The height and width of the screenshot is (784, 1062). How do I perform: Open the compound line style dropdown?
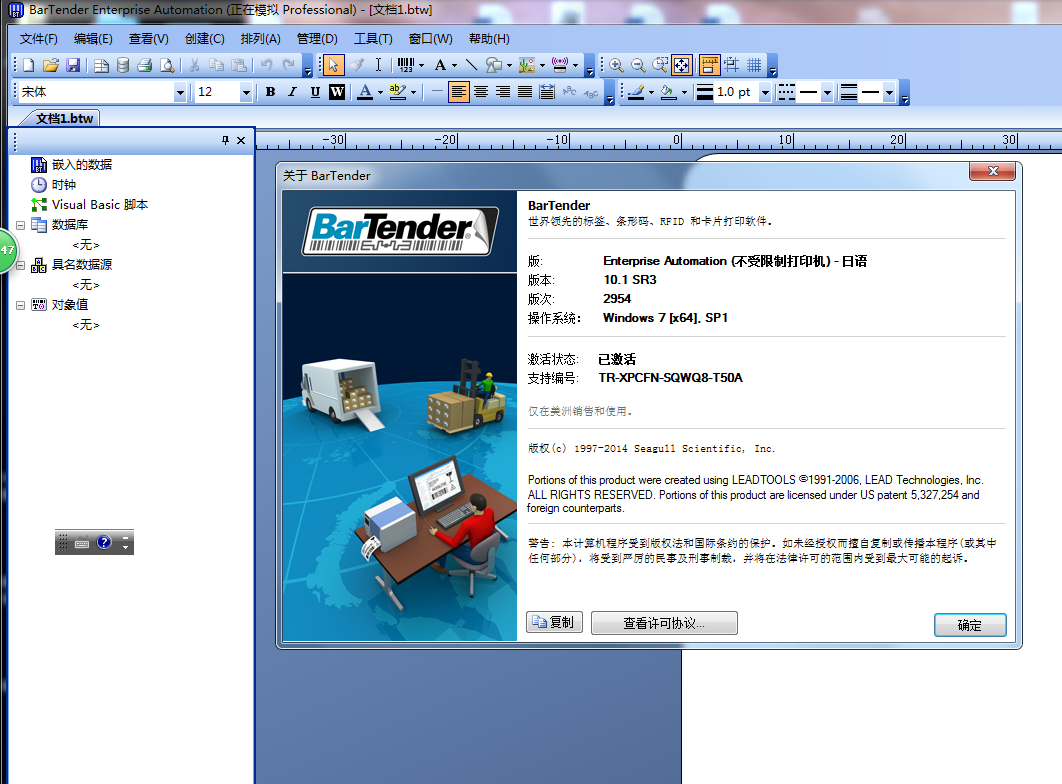[889, 92]
